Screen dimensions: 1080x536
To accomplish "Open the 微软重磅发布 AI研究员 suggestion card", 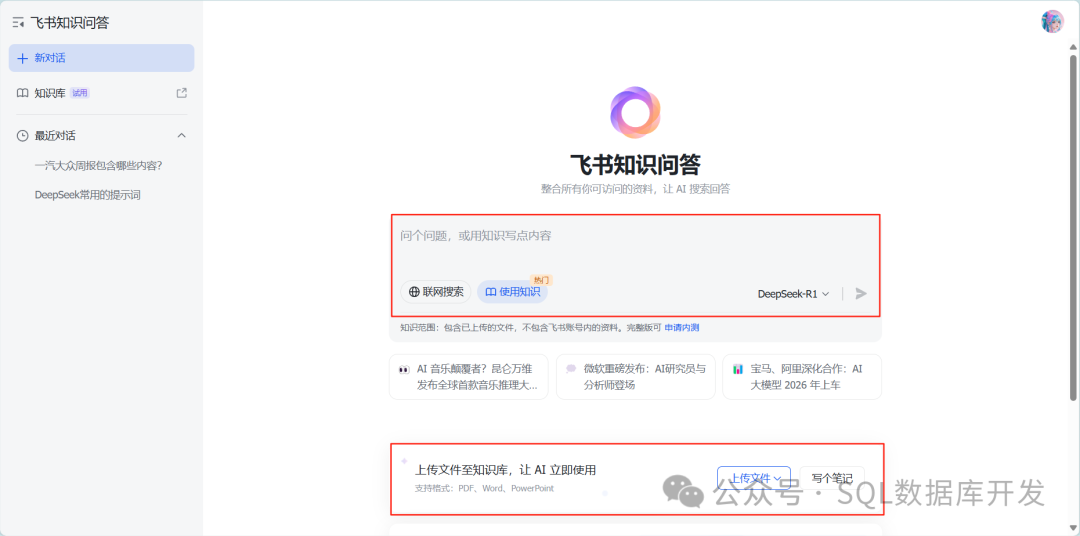I will 636,377.
